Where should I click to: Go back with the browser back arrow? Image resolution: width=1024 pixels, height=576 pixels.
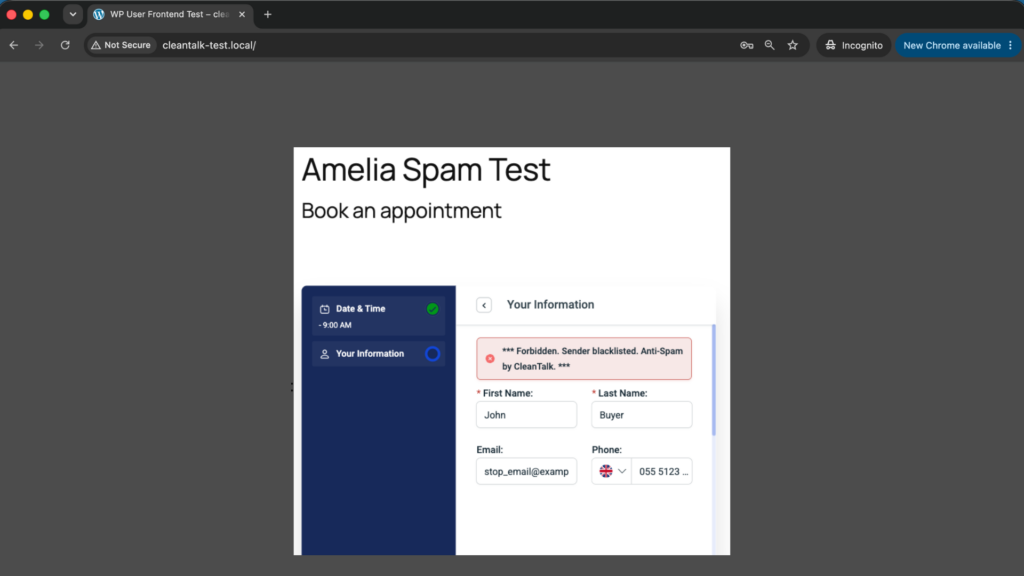click(14, 45)
